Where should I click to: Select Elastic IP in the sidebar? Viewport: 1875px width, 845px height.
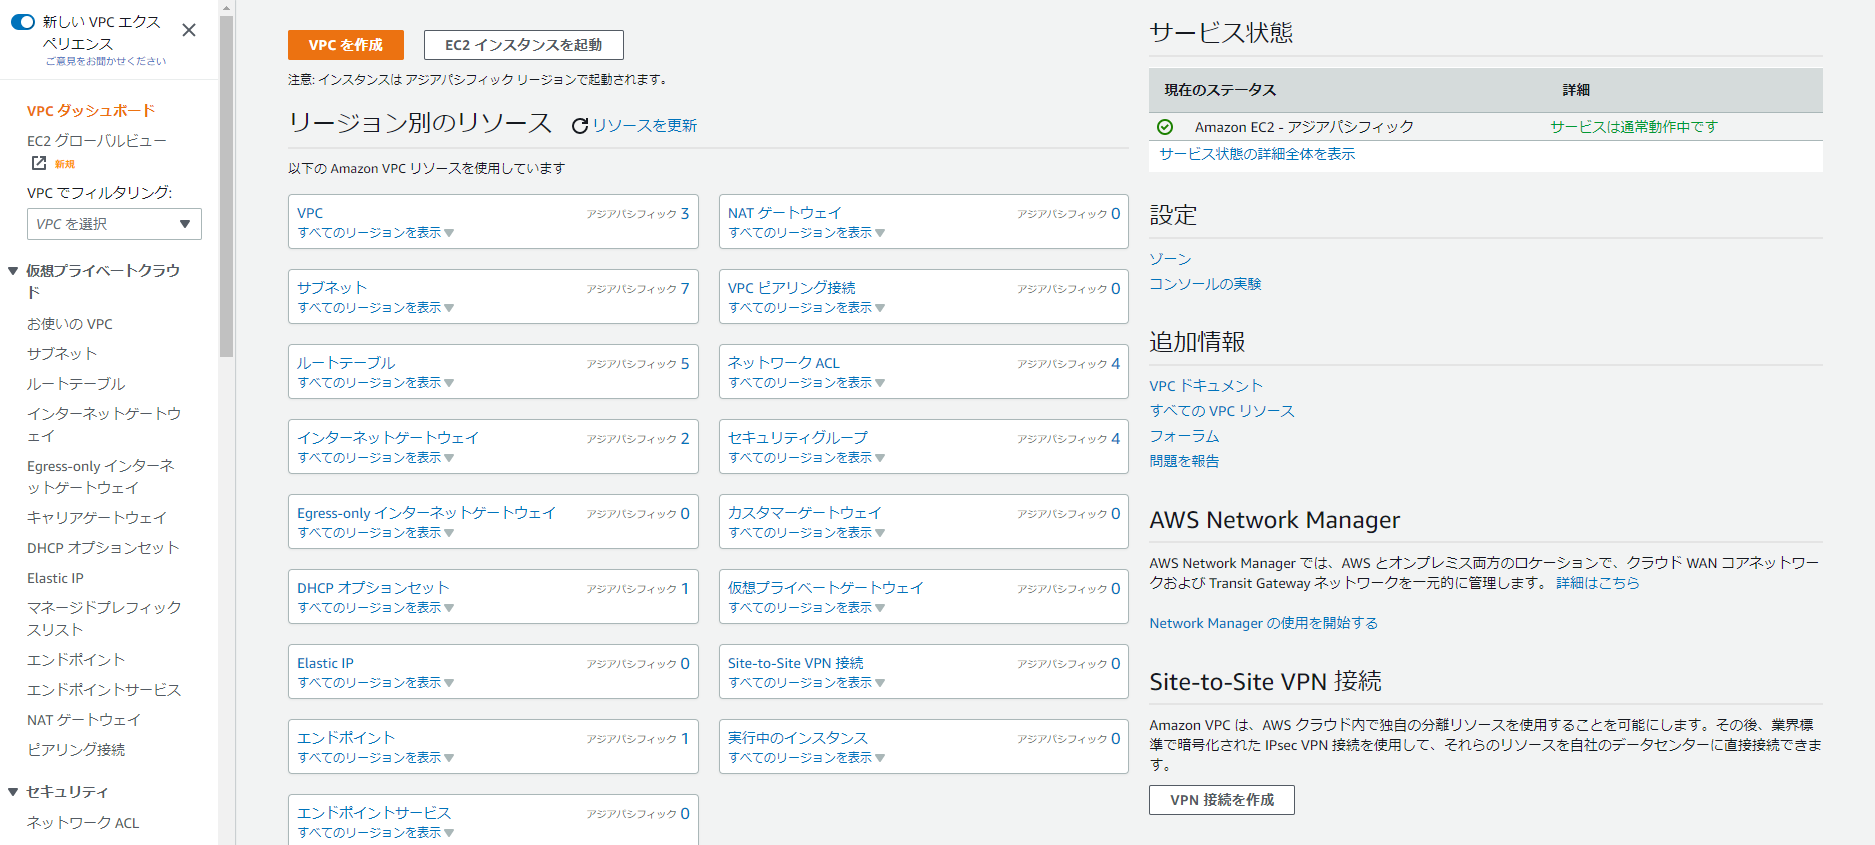55,578
